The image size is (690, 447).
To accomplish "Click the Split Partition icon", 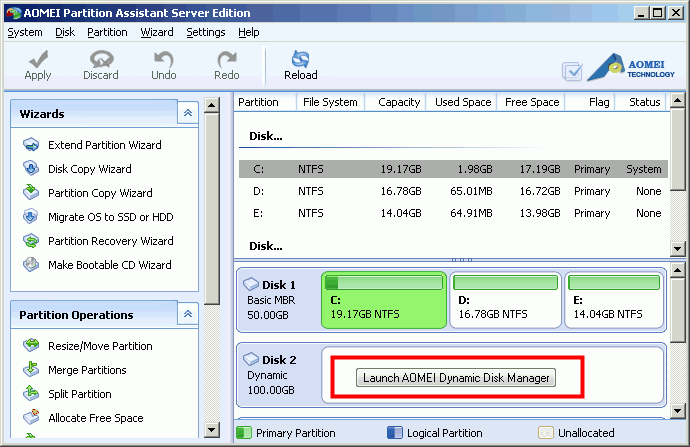I will click(x=31, y=393).
